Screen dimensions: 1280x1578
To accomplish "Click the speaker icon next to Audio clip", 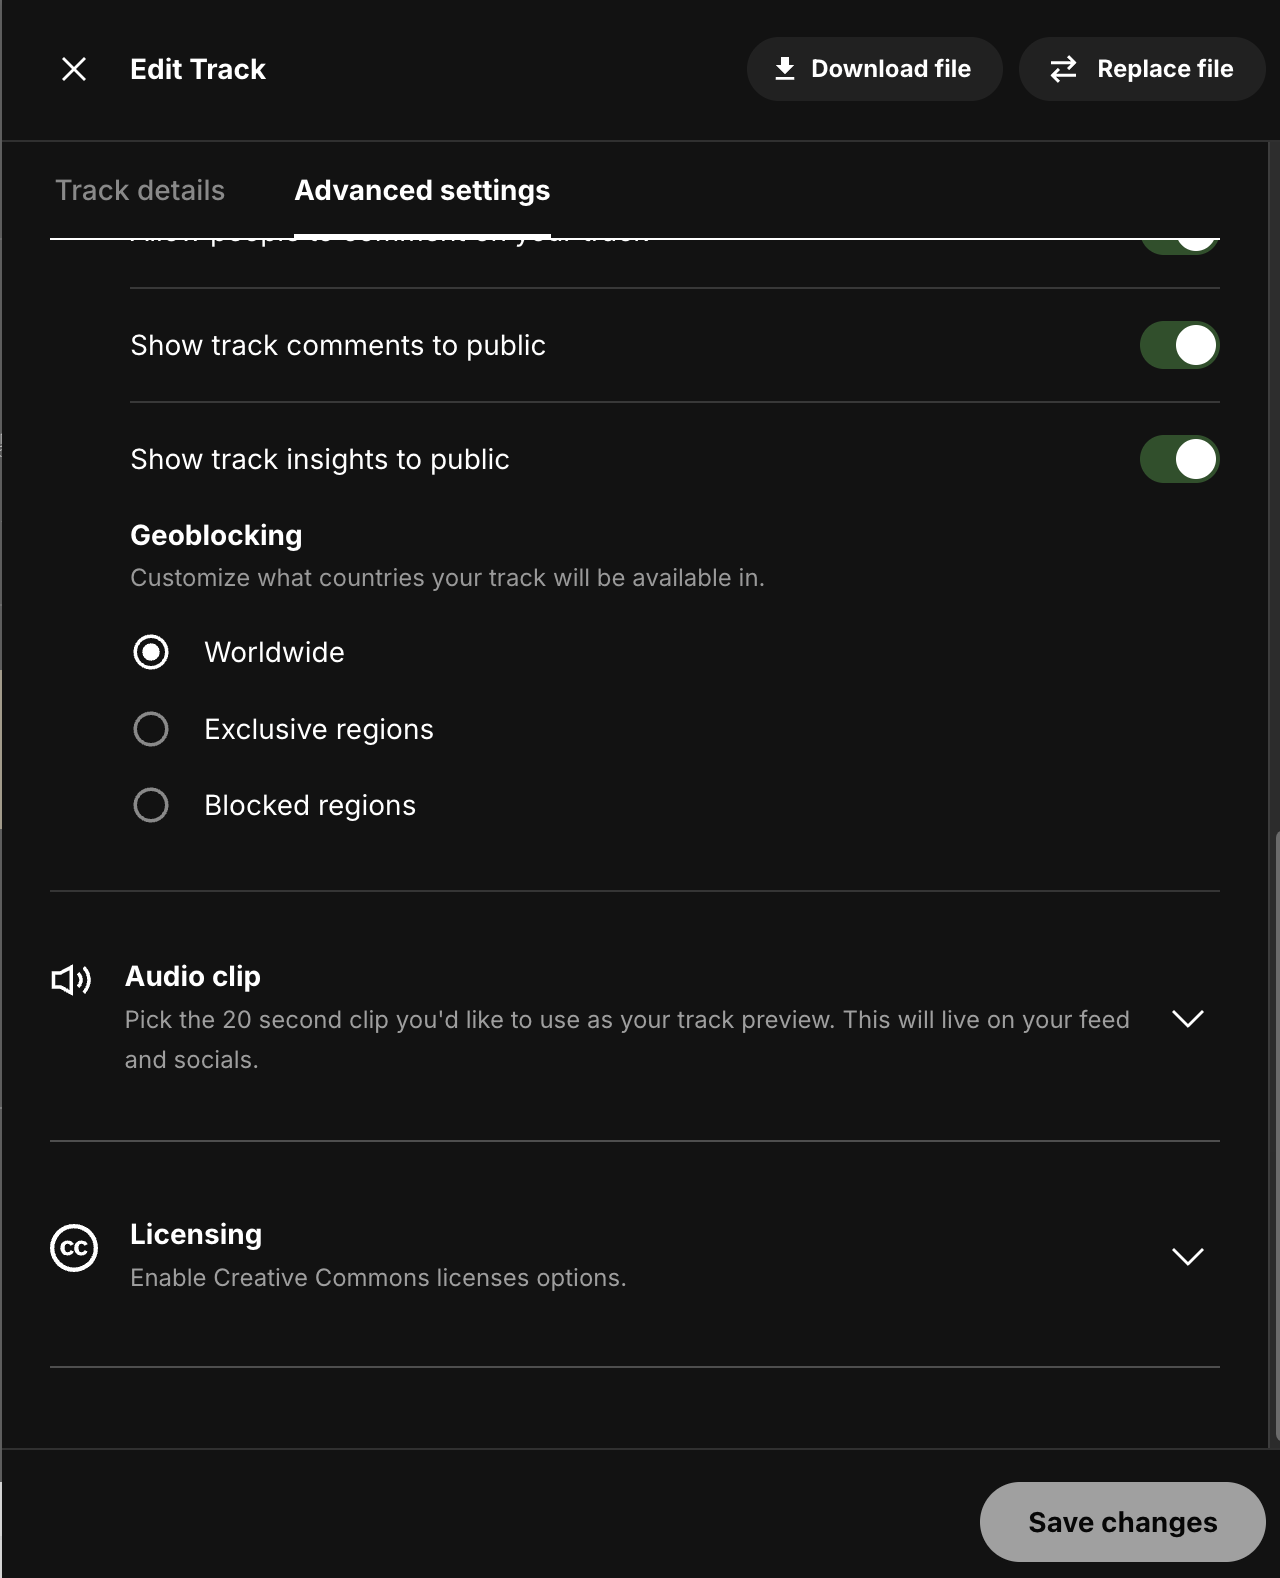I will click(71, 978).
